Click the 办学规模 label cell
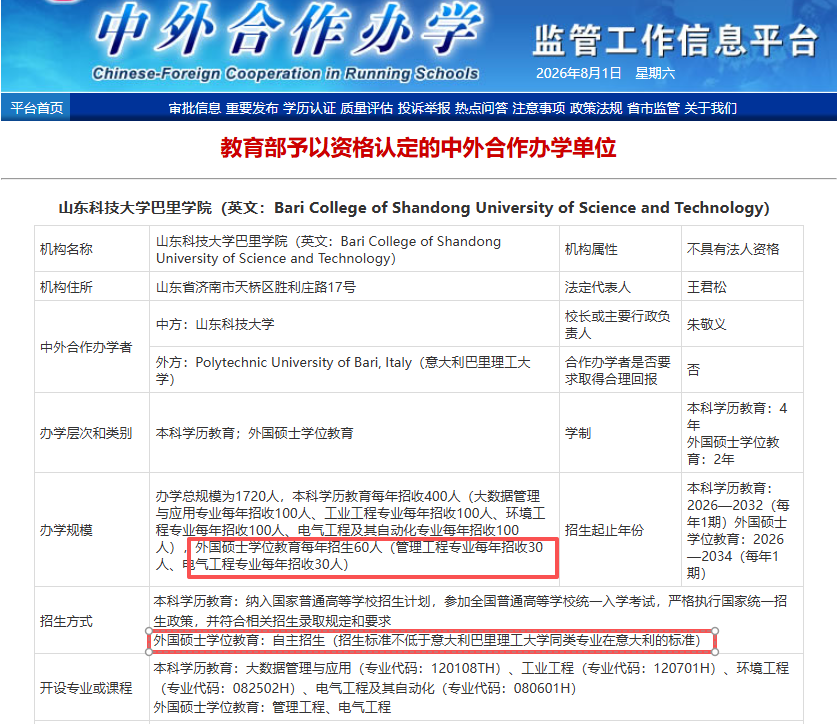This screenshot has height=724, width=838. tap(92, 530)
